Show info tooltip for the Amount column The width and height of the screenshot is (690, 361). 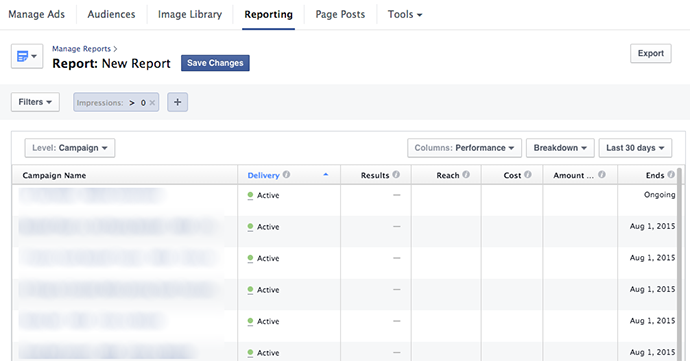pyautogui.click(x=602, y=175)
